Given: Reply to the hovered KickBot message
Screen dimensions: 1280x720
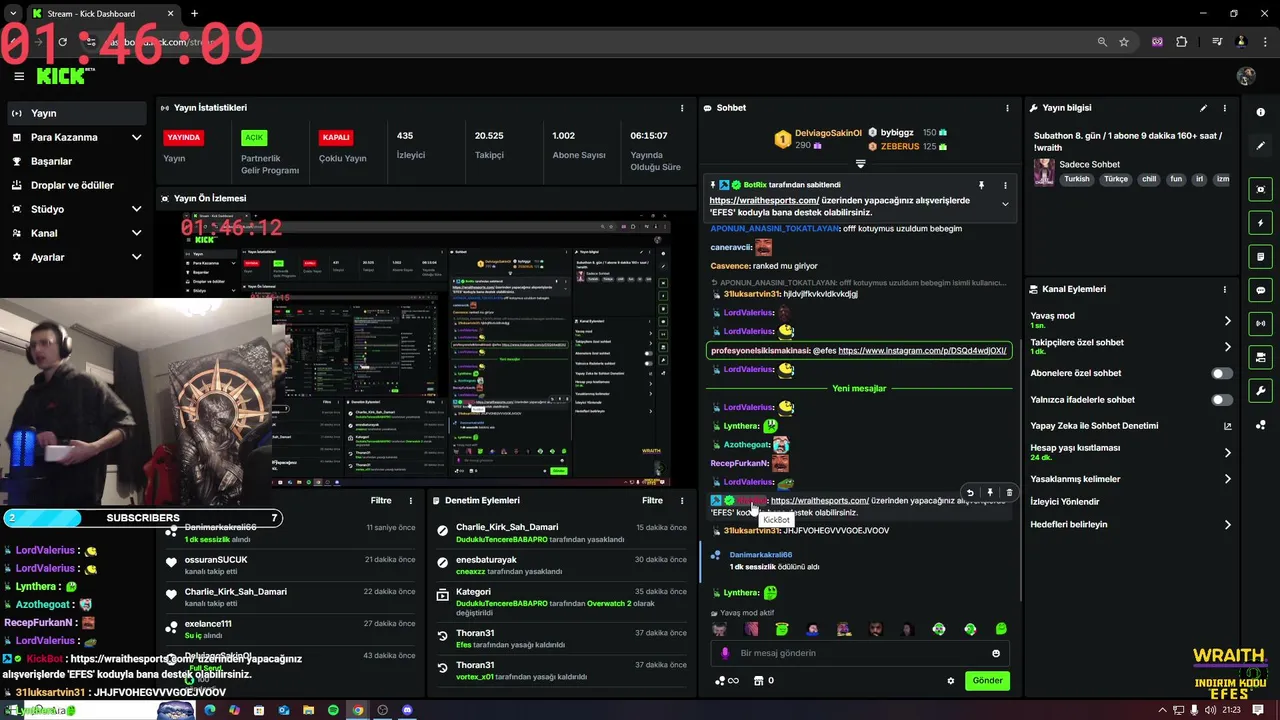Looking at the screenshot, I should click(x=970, y=492).
